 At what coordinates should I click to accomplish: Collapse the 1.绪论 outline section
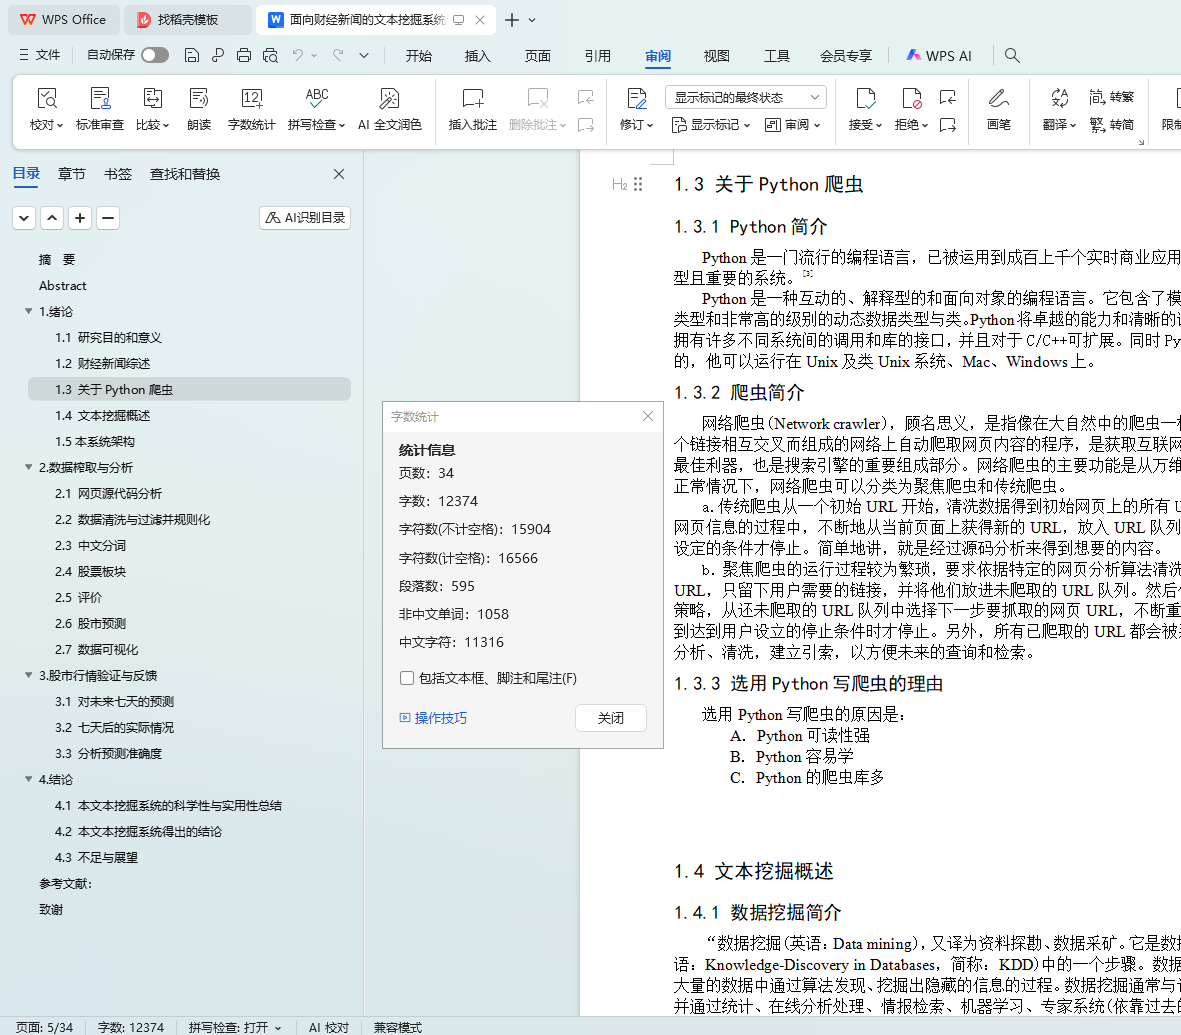pyautogui.click(x=28, y=312)
